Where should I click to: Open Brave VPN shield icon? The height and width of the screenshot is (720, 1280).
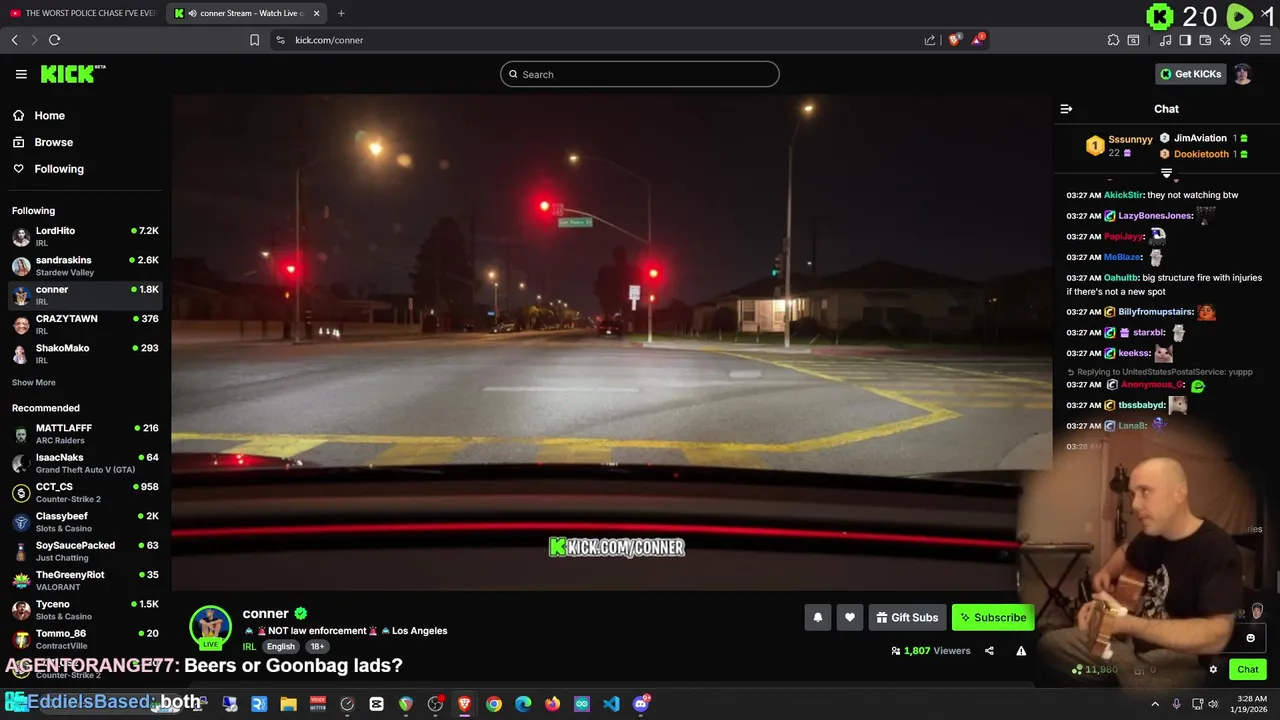[1245, 40]
